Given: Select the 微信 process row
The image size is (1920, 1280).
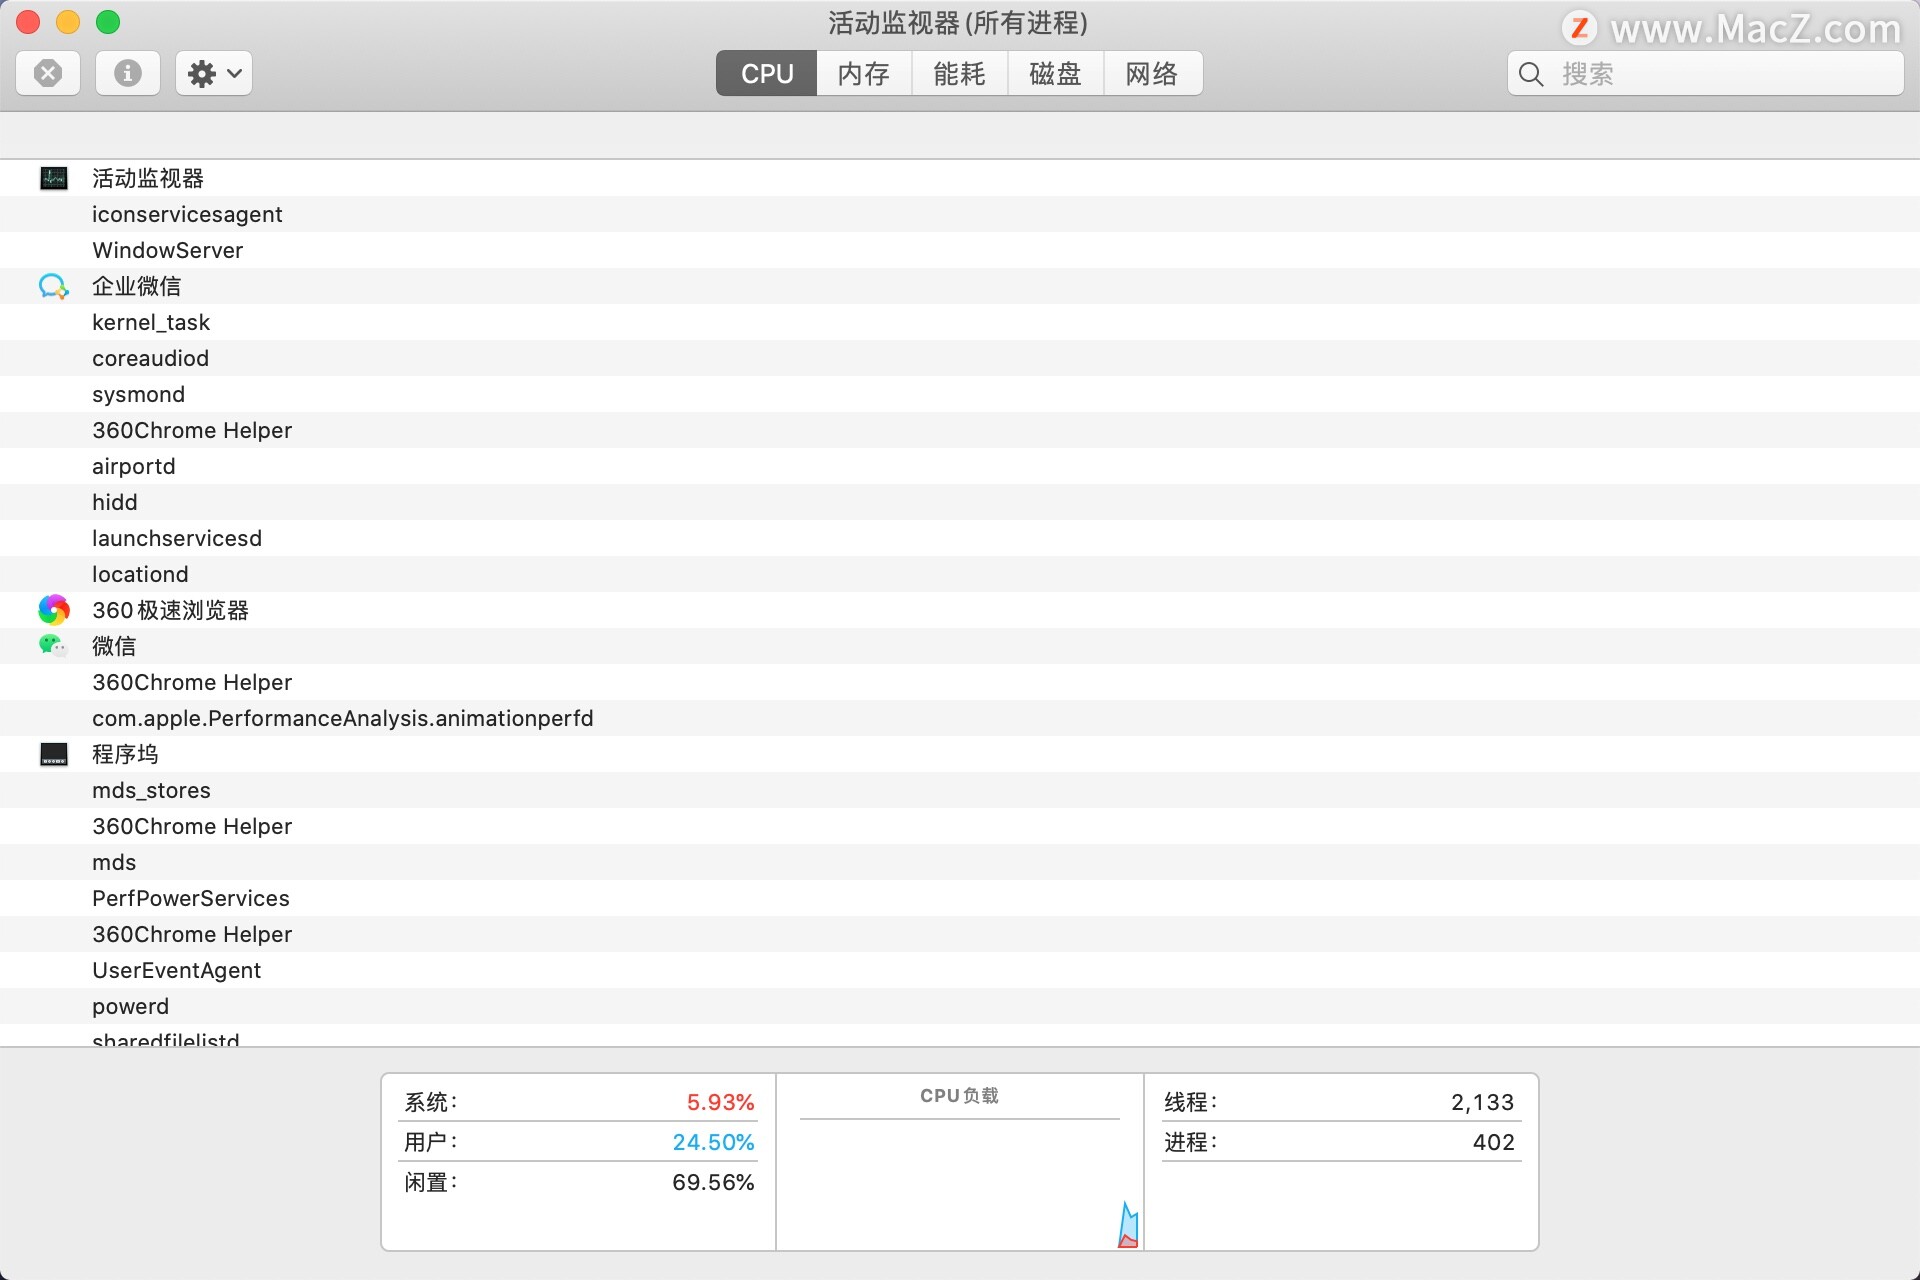Looking at the screenshot, I should coord(960,646).
